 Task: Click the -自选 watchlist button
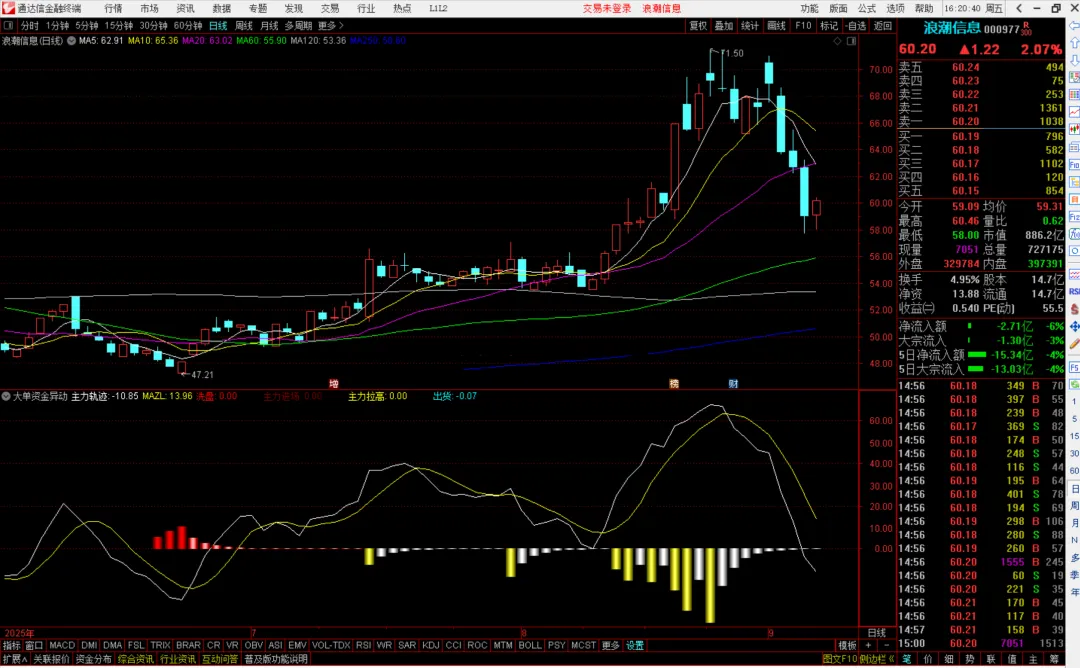[855, 25]
